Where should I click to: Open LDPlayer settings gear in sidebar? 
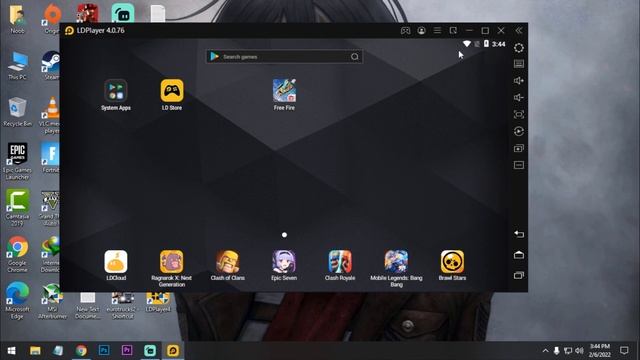519,48
